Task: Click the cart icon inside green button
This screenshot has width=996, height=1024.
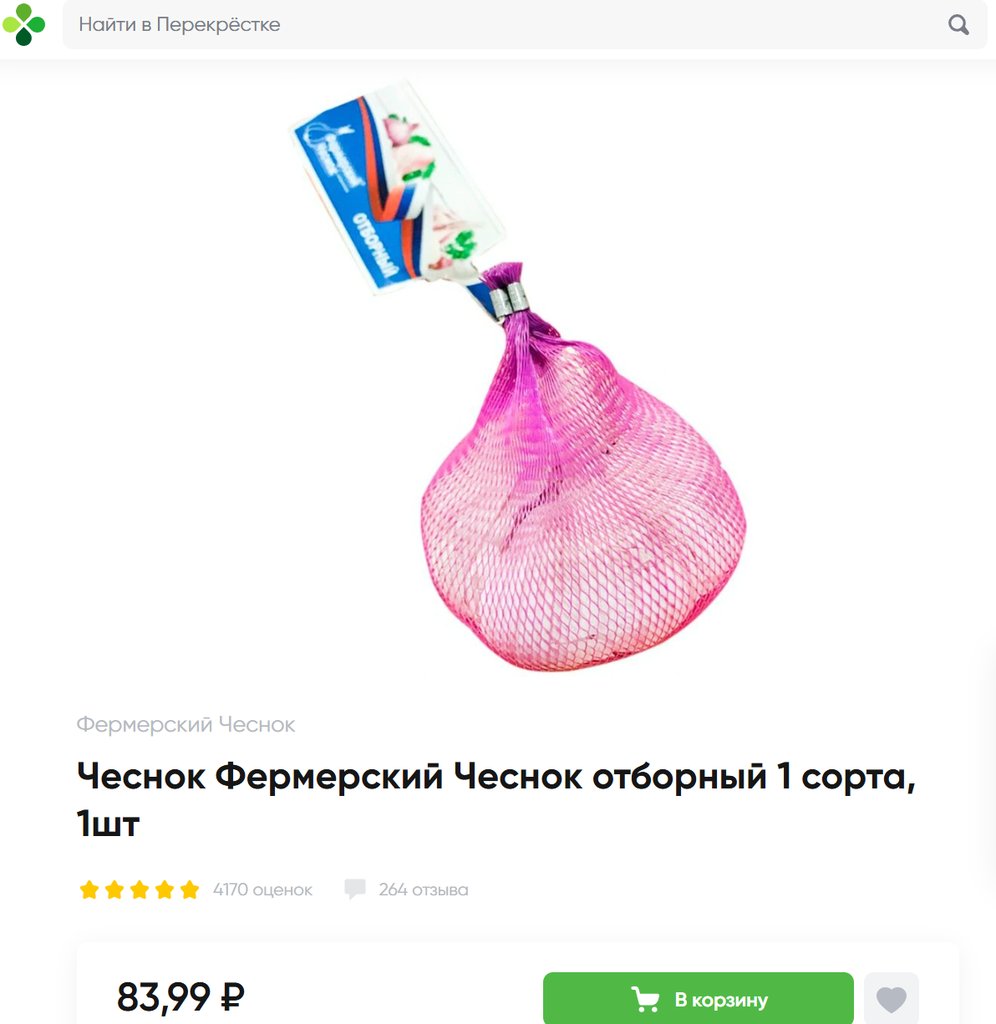Action: pos(645,1000)
